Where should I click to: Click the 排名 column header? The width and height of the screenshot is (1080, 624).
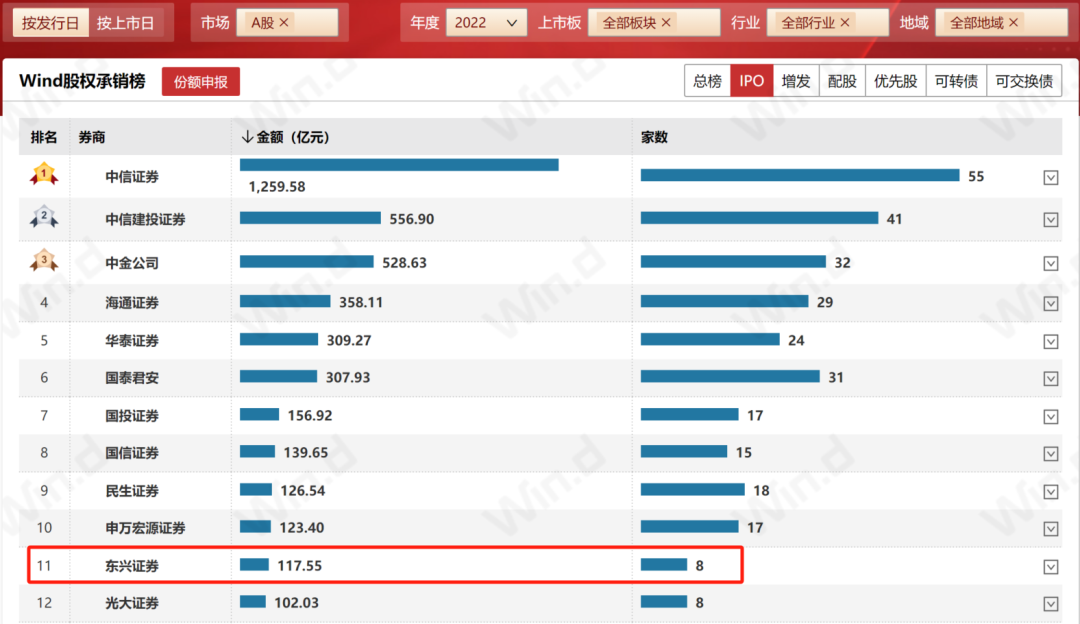pos(43,137)
